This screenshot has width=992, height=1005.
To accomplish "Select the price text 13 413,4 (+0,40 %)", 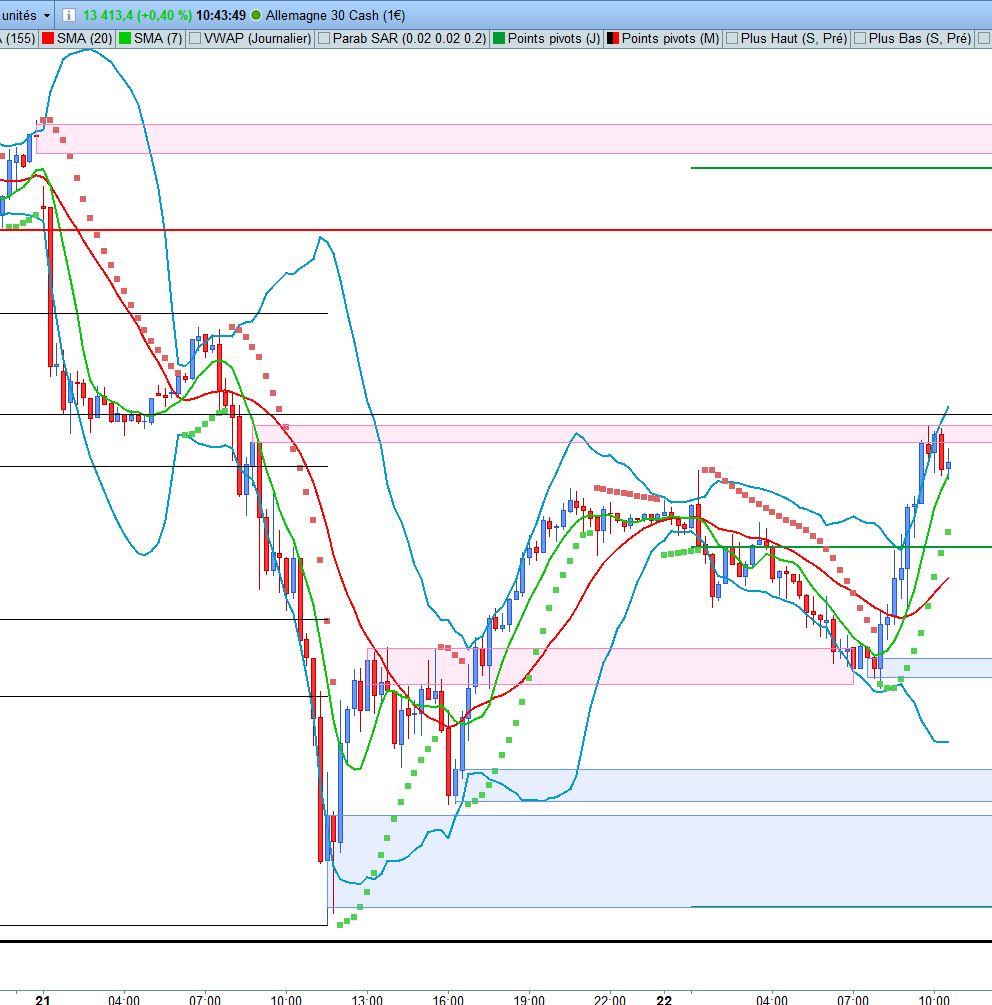I will (x=137, y=15).
